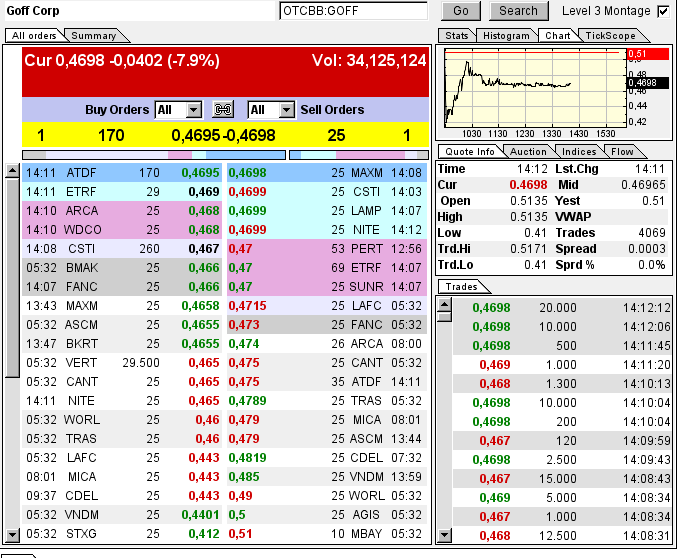Select the Quote Info tab
This screenshot has width=677, height=558.
pos(470,152)
